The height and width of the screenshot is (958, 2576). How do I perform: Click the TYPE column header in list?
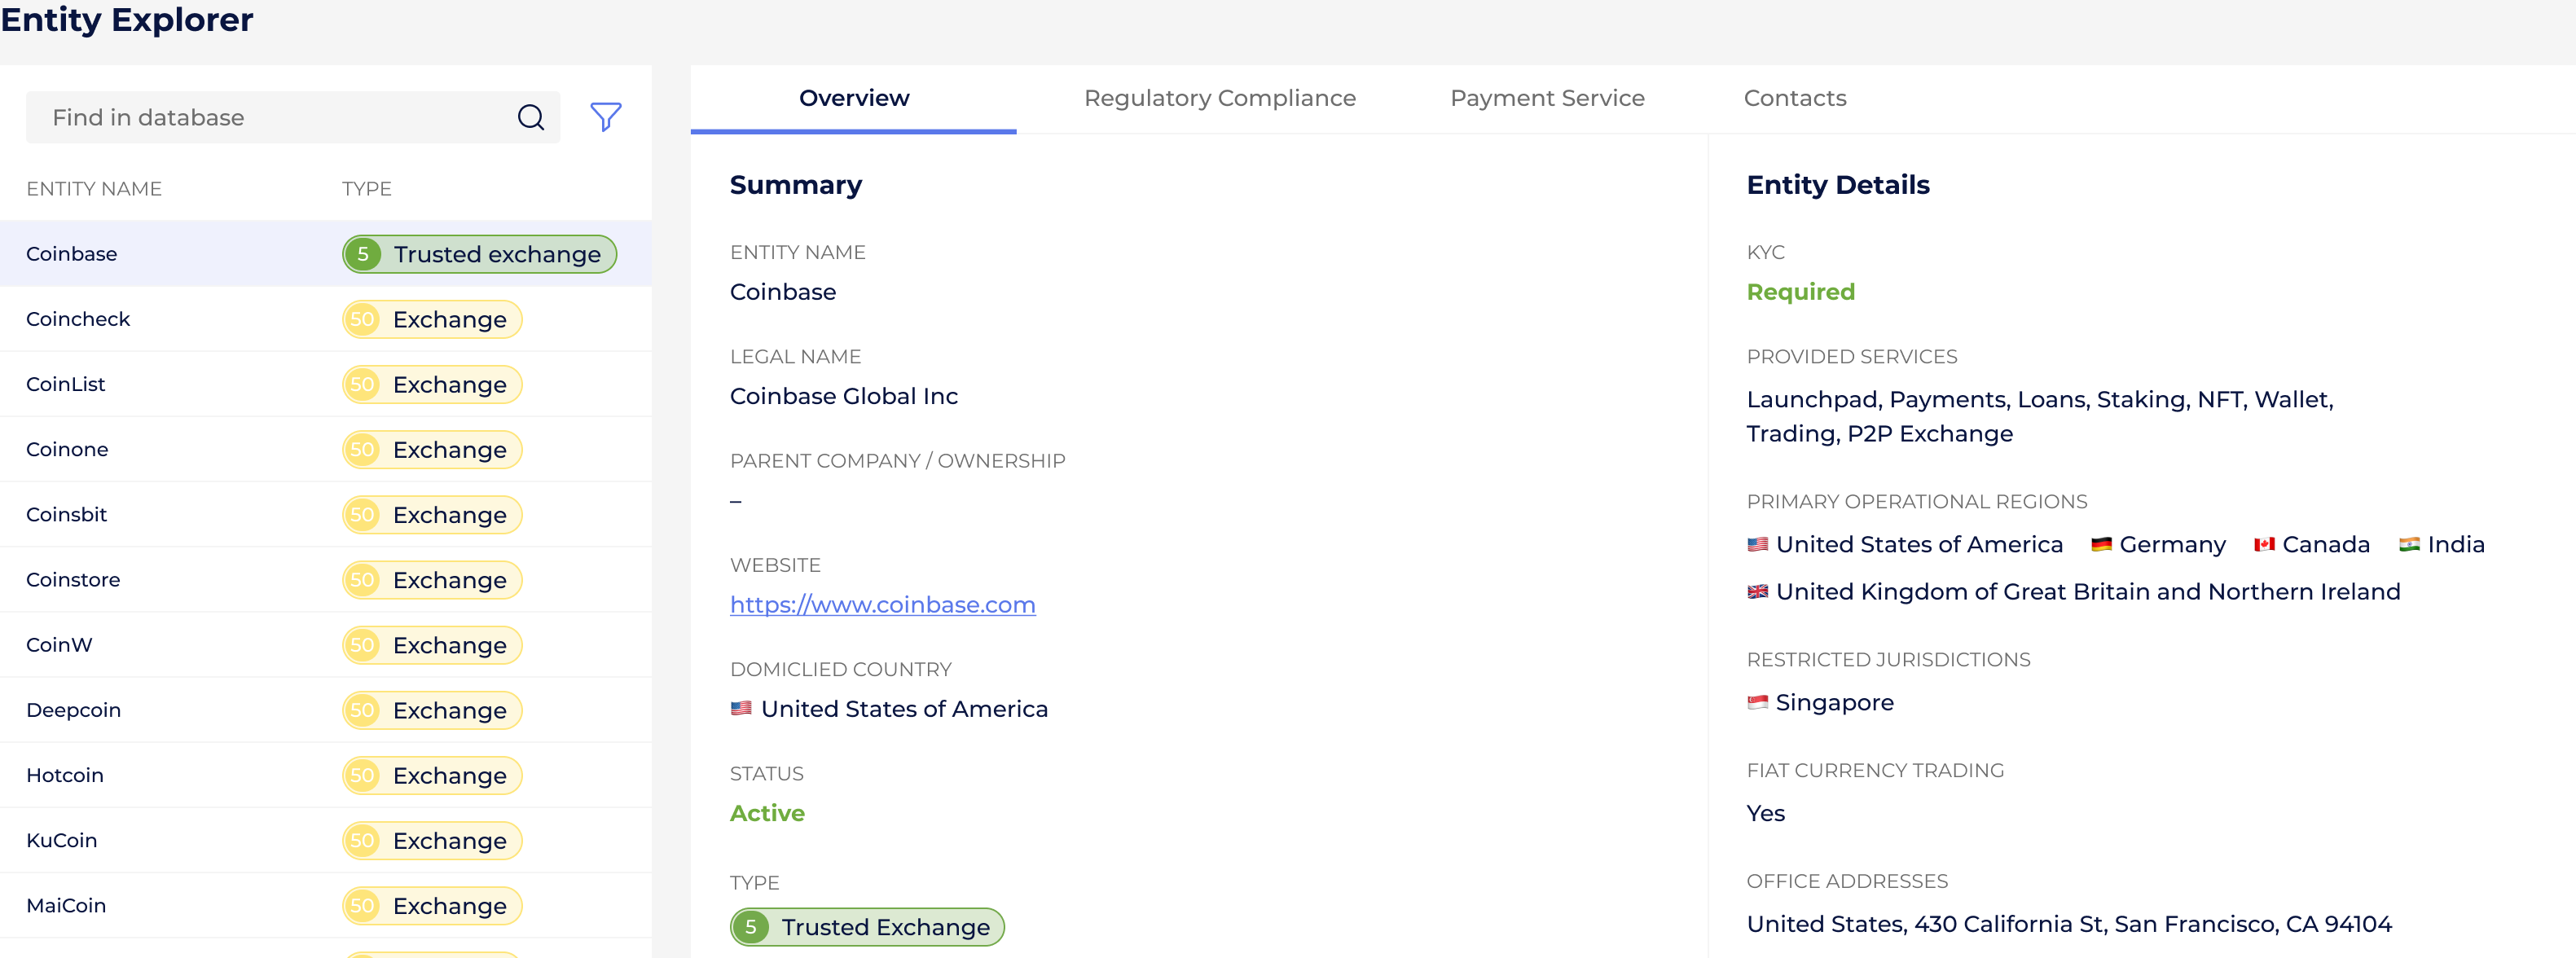367,189
